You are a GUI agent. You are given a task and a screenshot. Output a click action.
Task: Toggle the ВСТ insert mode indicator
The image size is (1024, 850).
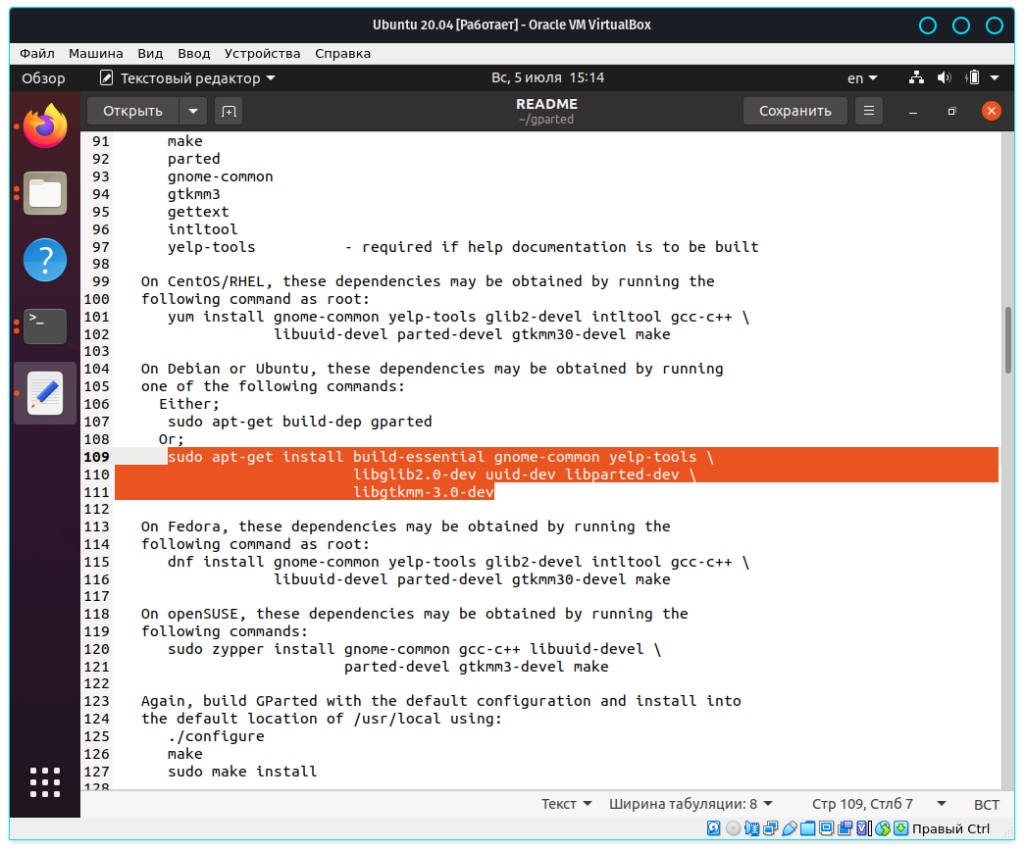point(986,804)
